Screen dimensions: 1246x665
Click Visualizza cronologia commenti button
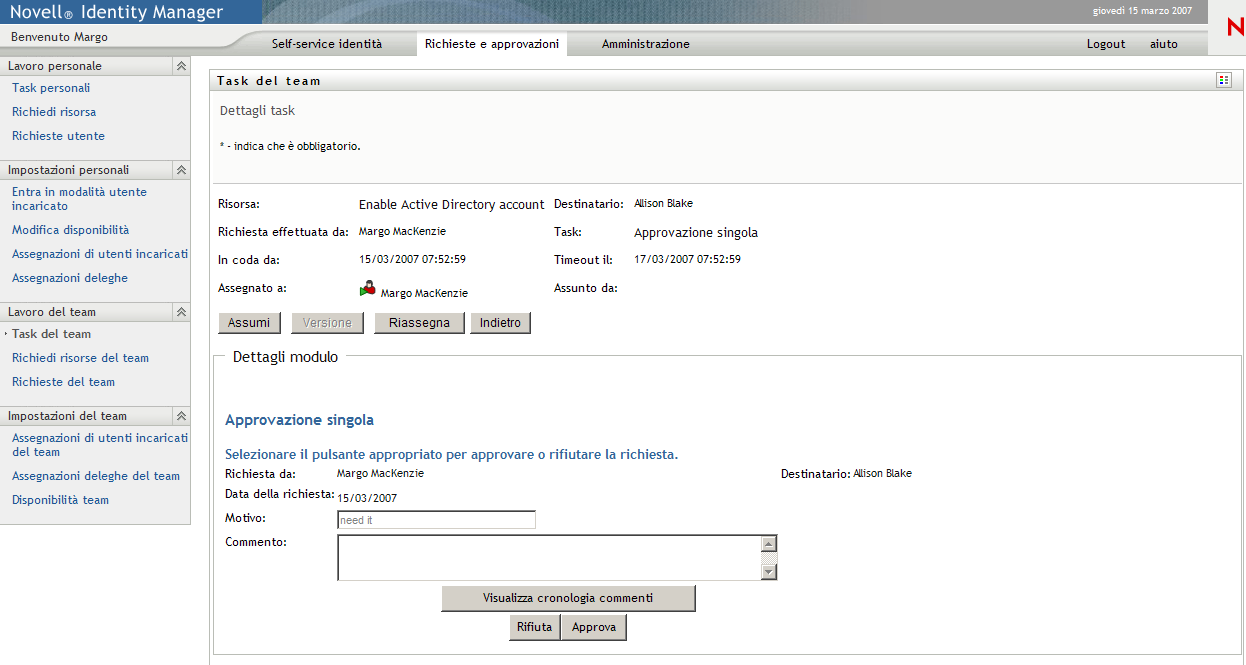(568, 598)
